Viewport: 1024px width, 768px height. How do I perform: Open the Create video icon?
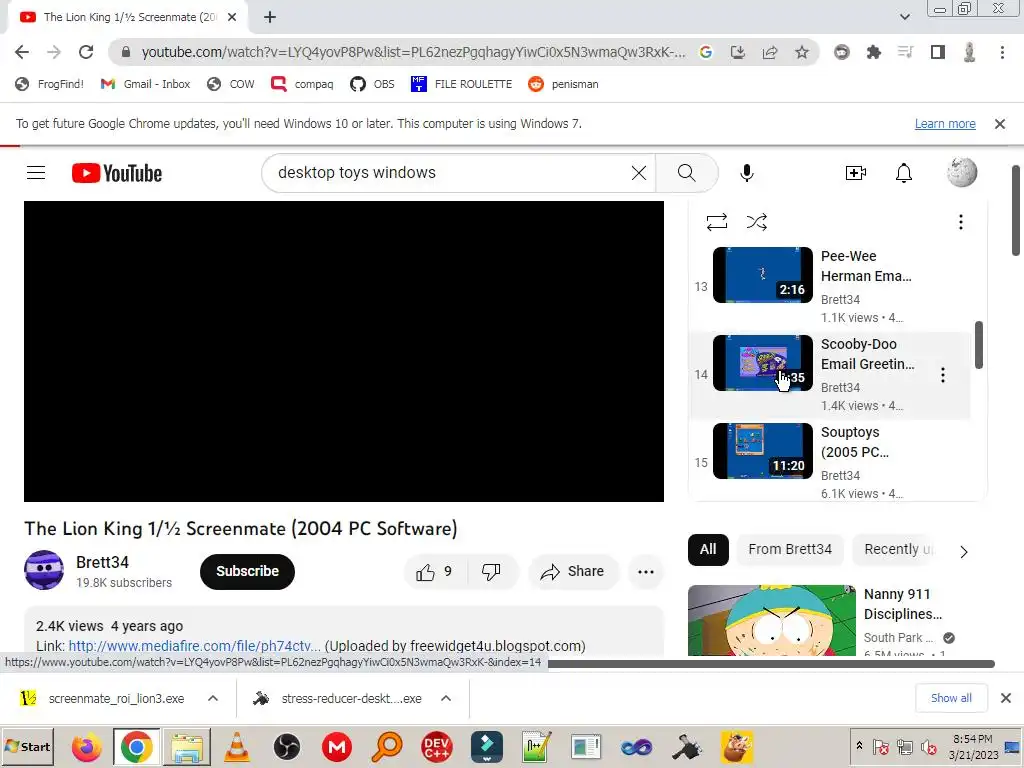856,173
